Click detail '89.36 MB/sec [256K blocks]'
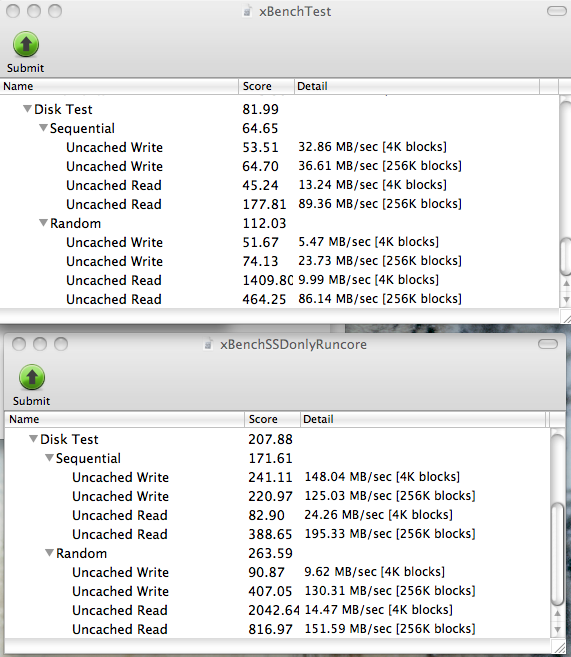 (x=380, y=204)
